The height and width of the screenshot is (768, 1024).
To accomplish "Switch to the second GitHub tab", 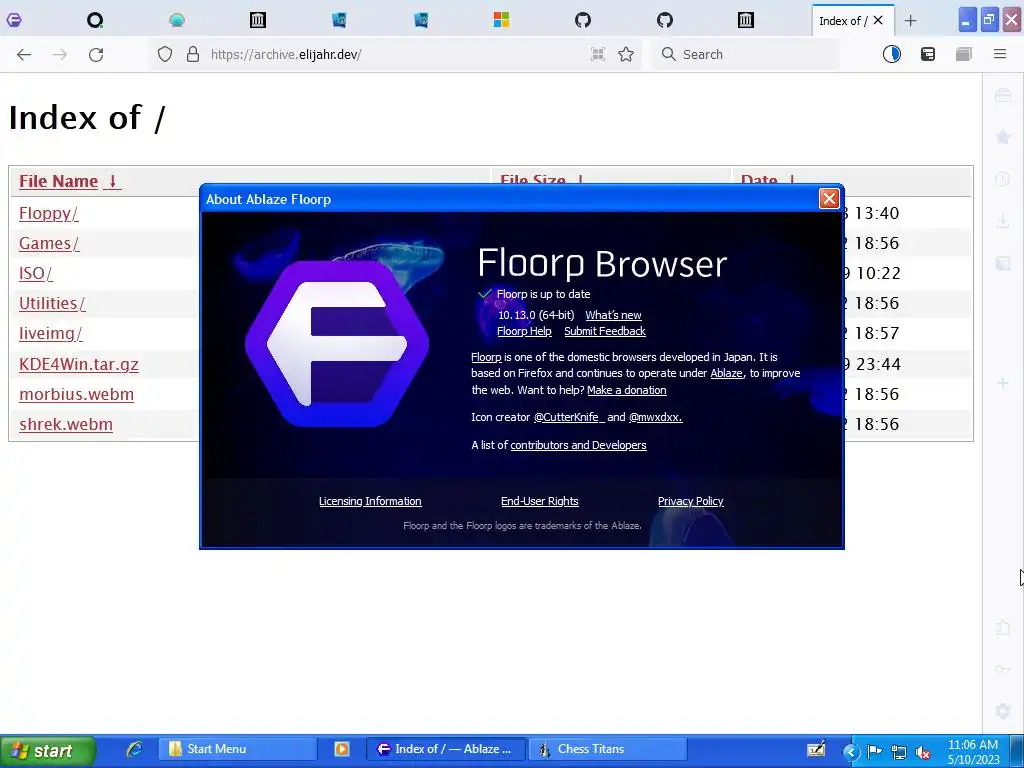I will [x=664, y=20].
